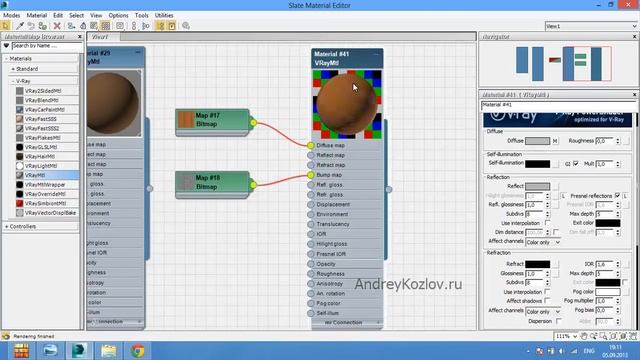Toggle Fresnel reflections checkbox
This screenshot has height=360, width=640.
click(x=617, y=196)
